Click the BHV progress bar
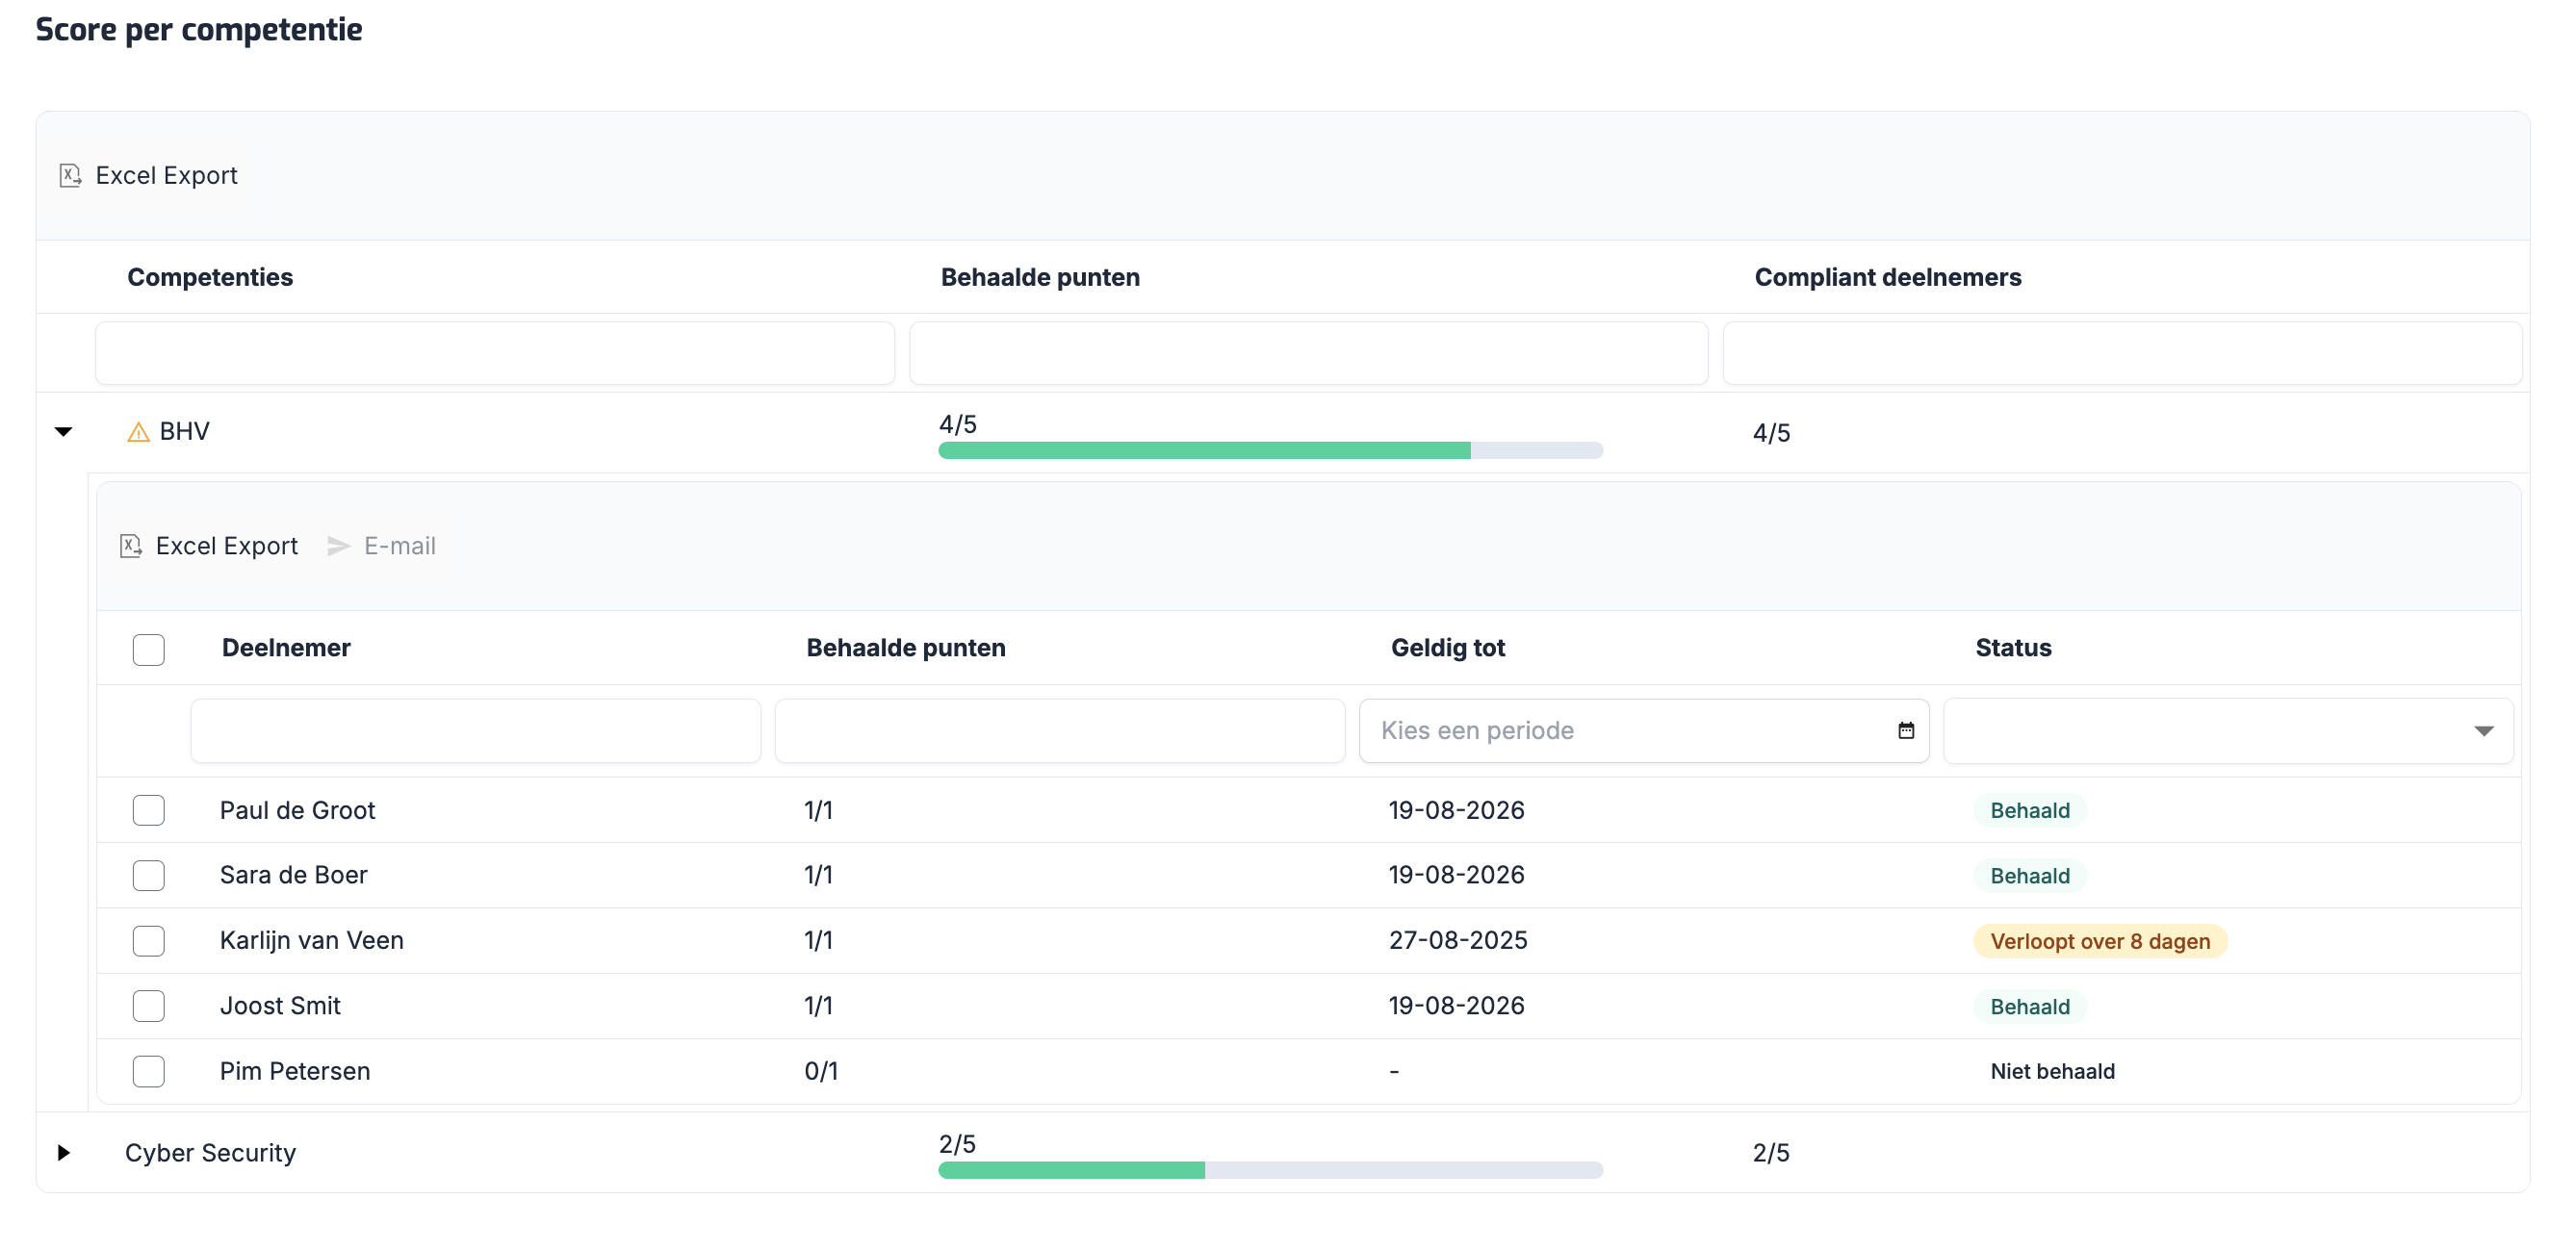The height and width of the screenshot is (1251, 2576). [1270, 450]
